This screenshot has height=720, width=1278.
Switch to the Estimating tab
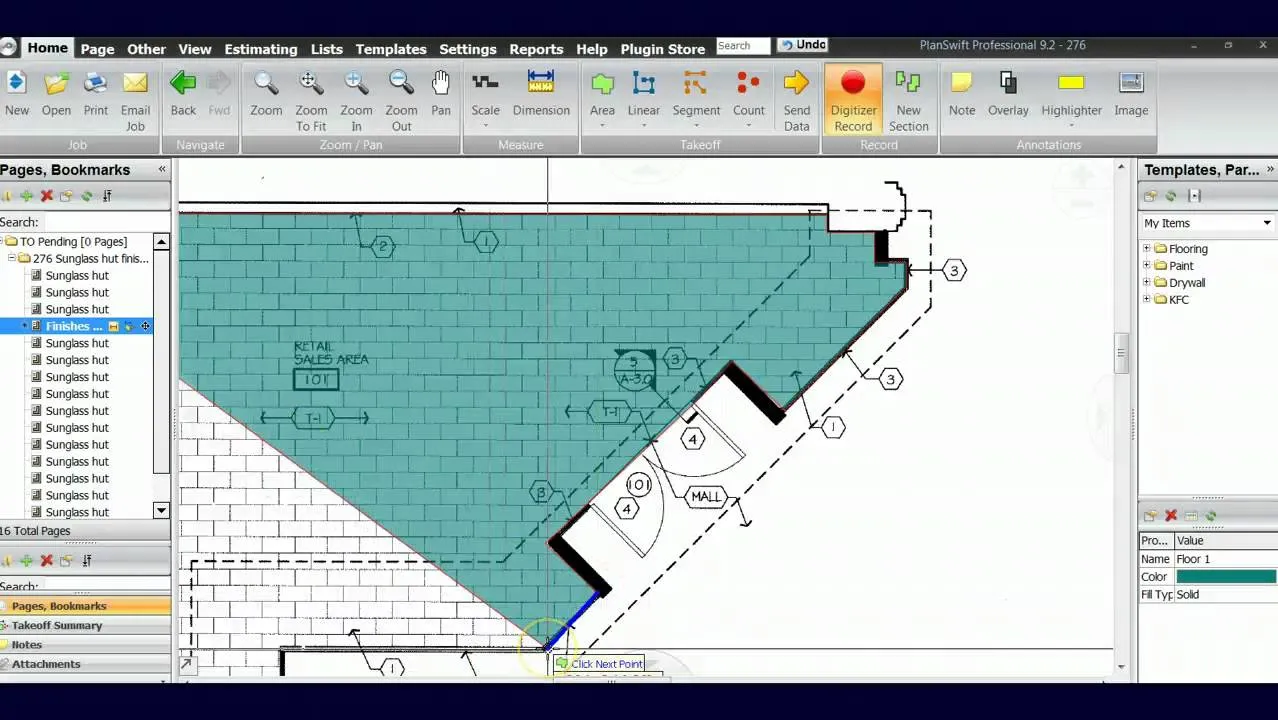point(261,49)
